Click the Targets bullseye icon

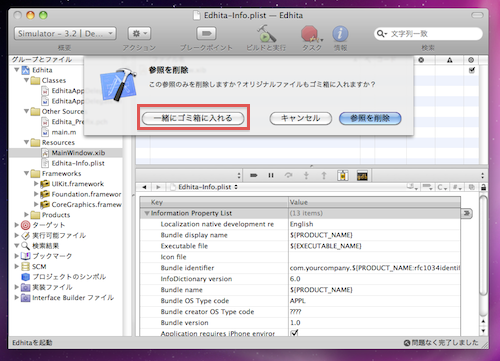(25, 225)
